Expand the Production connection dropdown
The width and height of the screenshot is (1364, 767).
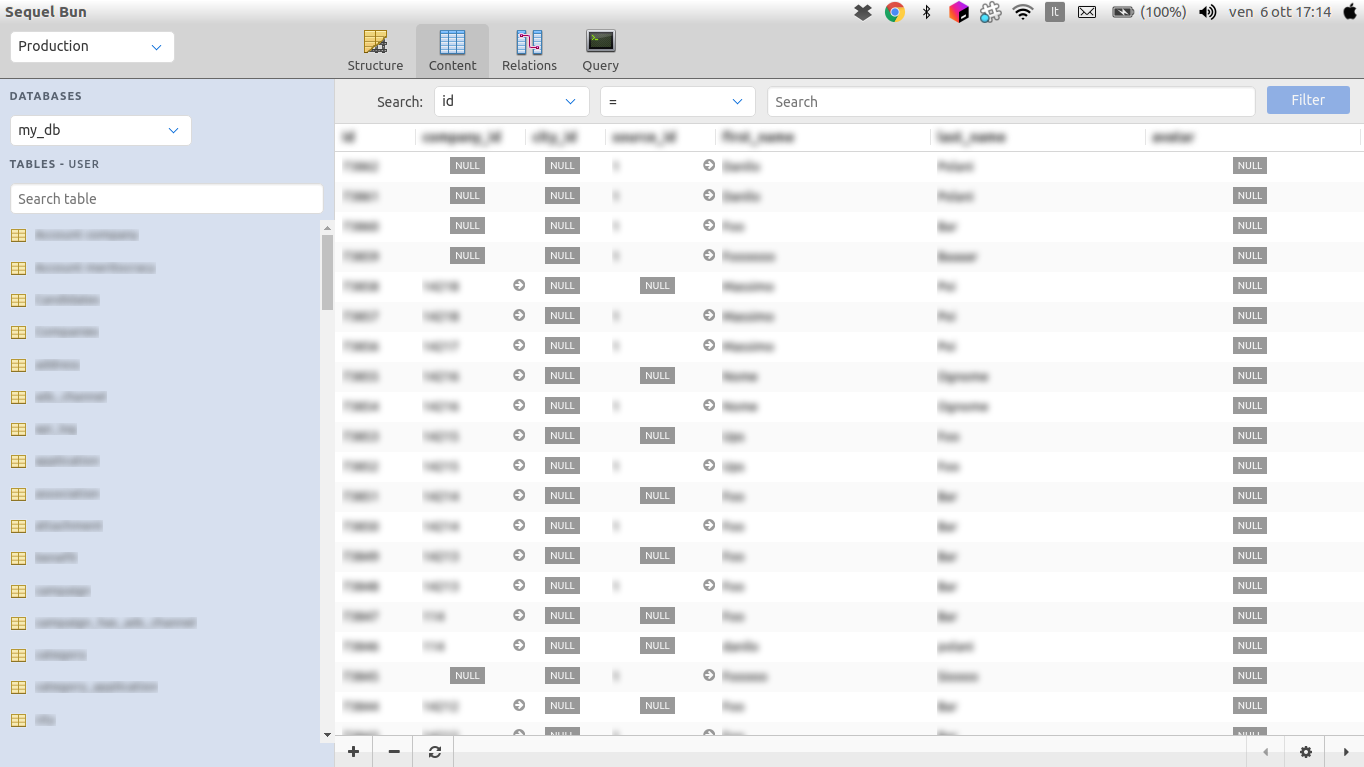point(92,47)
